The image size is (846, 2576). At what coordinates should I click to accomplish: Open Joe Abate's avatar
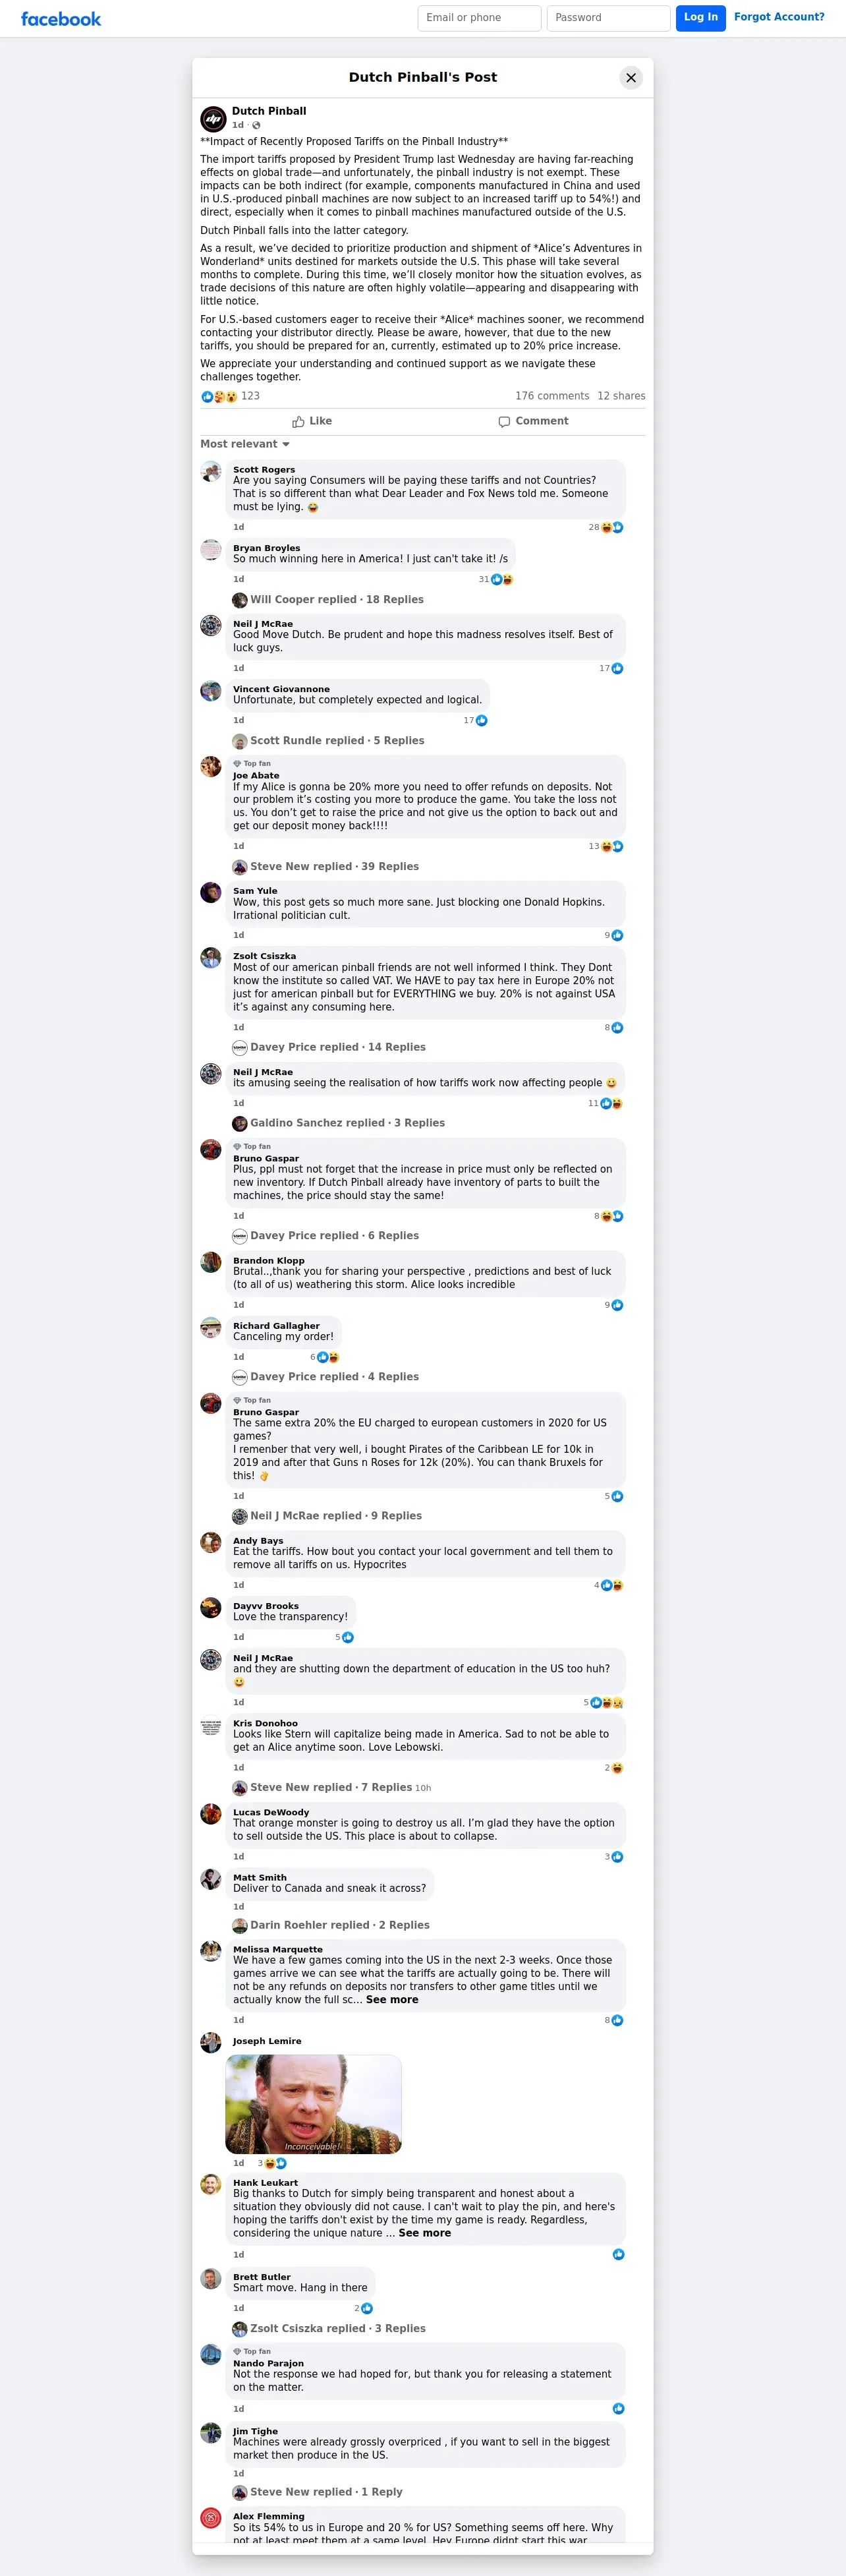[211, 767]
